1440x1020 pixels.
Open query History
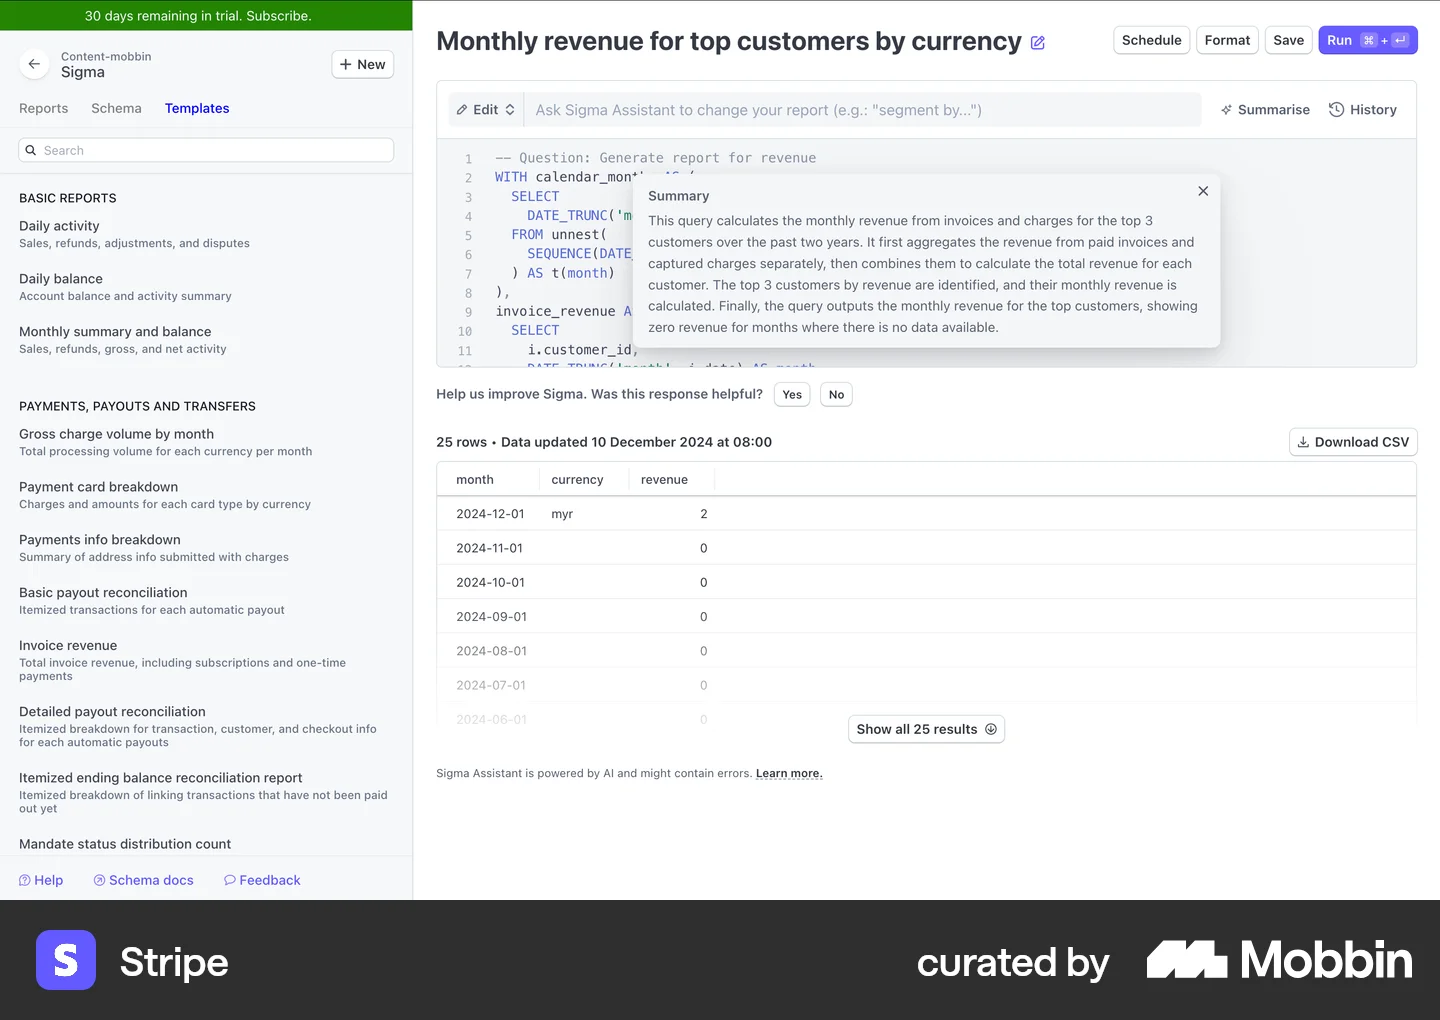1362,110
